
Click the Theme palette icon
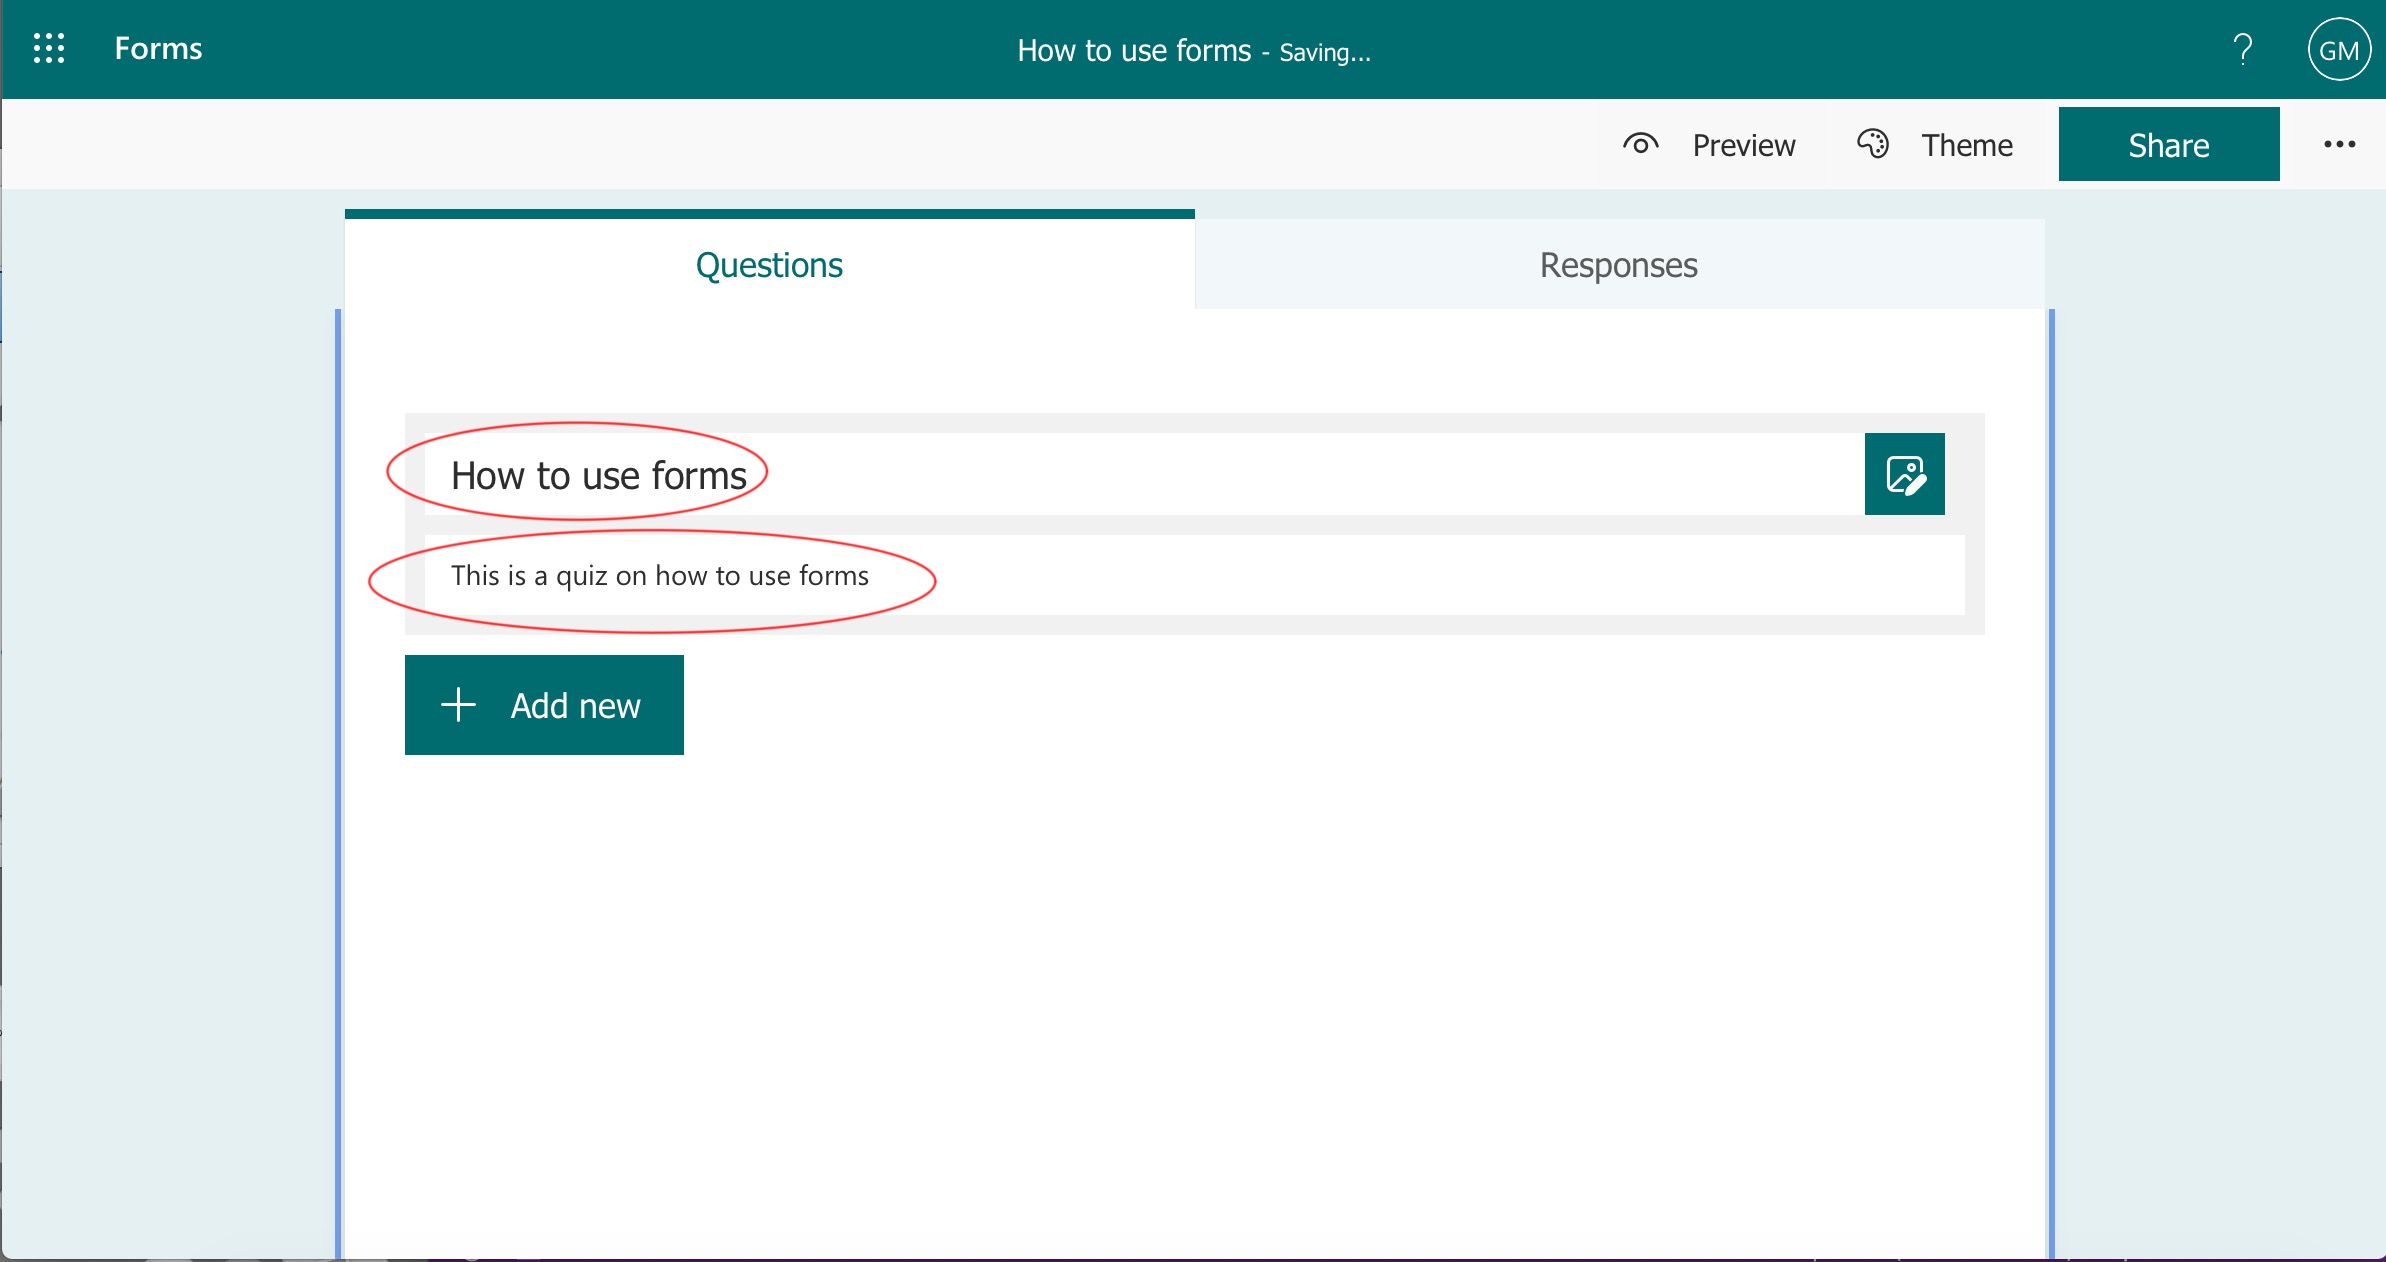click(1872, 144)
